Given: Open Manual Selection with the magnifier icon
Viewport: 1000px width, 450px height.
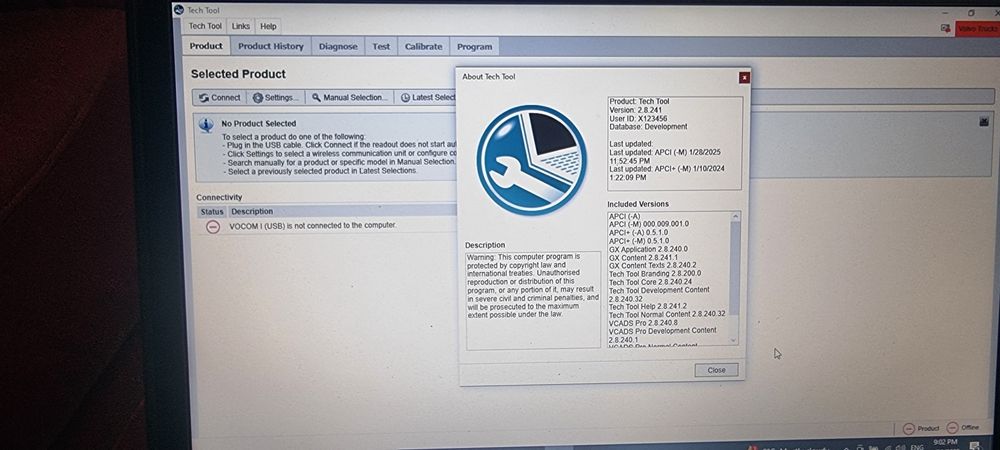Looking at the screenshot, I should pos(349,98).
